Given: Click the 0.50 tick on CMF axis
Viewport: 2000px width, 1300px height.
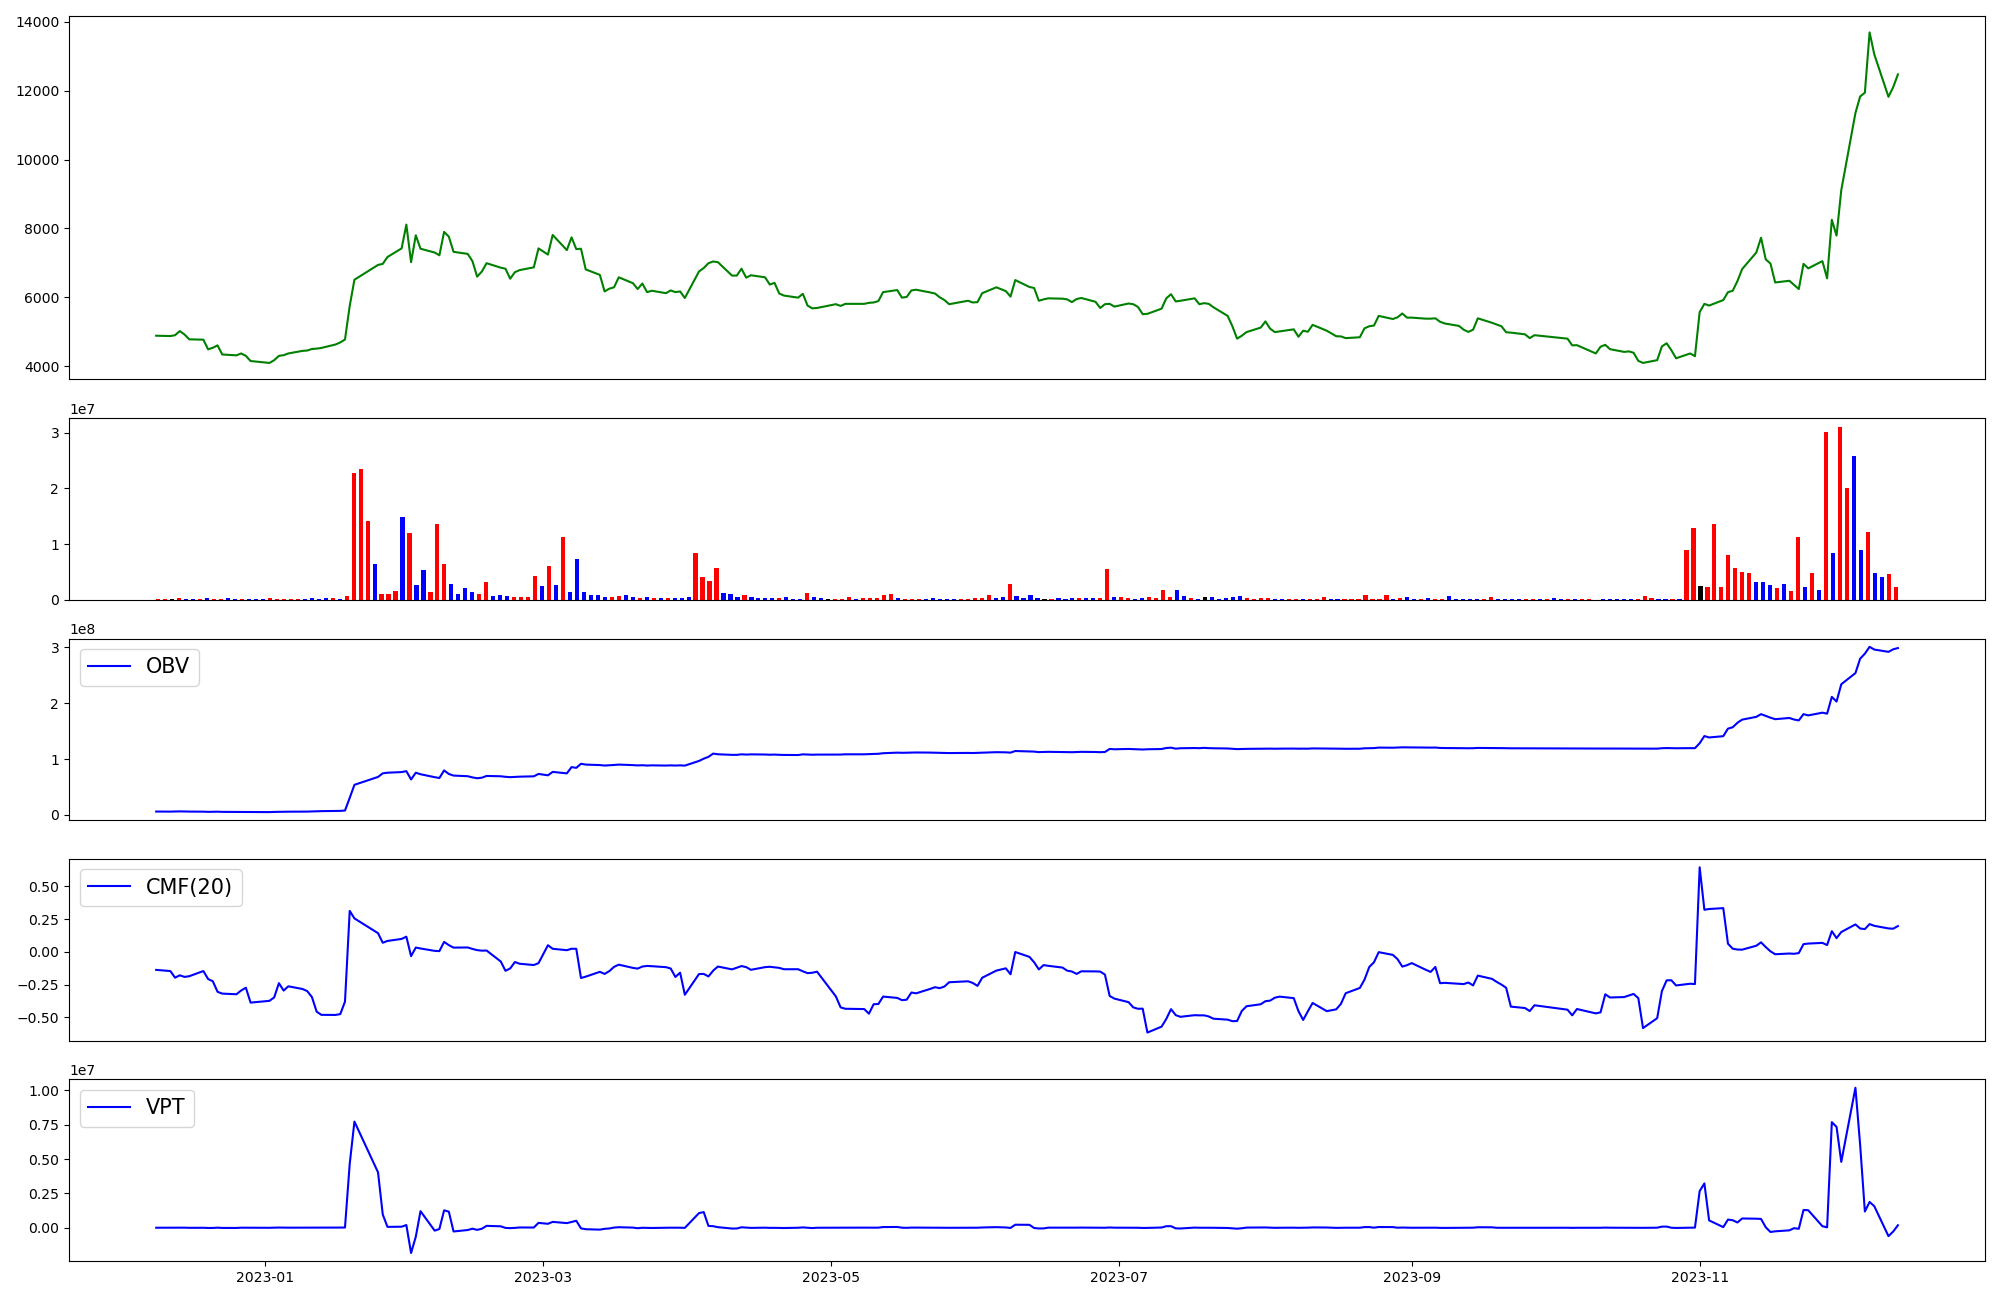Looking at the screenshot, I should (42, 887).
